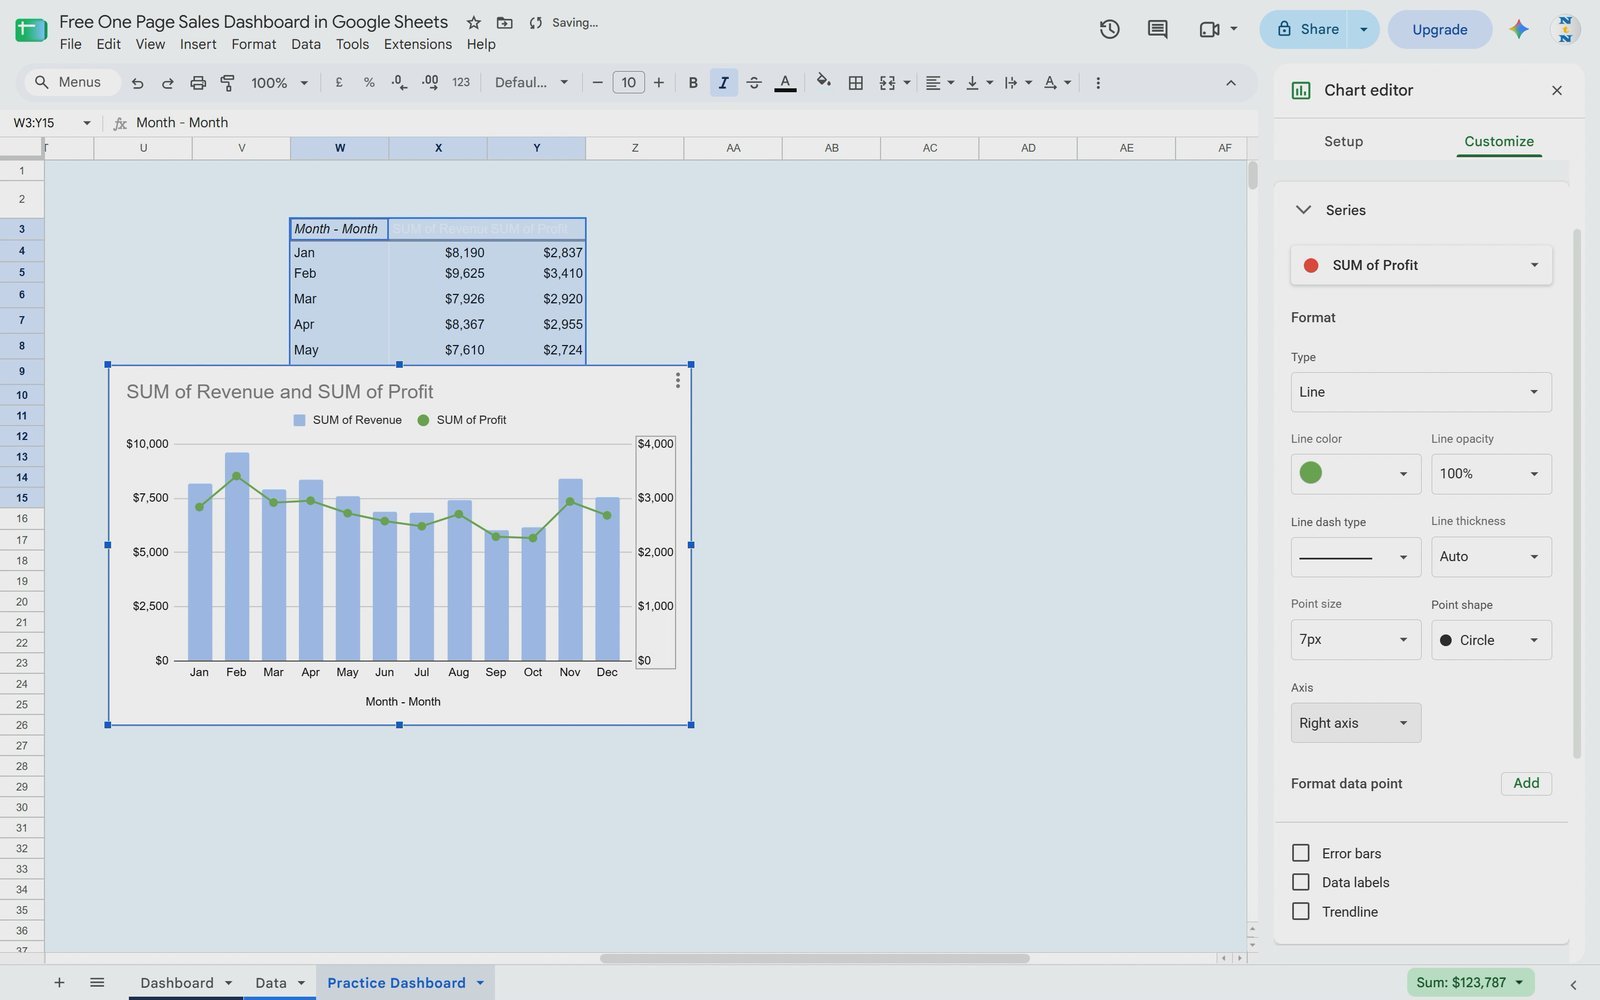Add a new sheet with plus icon
The width and height of the screenshot is (1600, 1000).
pyautogui.click(x=59, y=982)
